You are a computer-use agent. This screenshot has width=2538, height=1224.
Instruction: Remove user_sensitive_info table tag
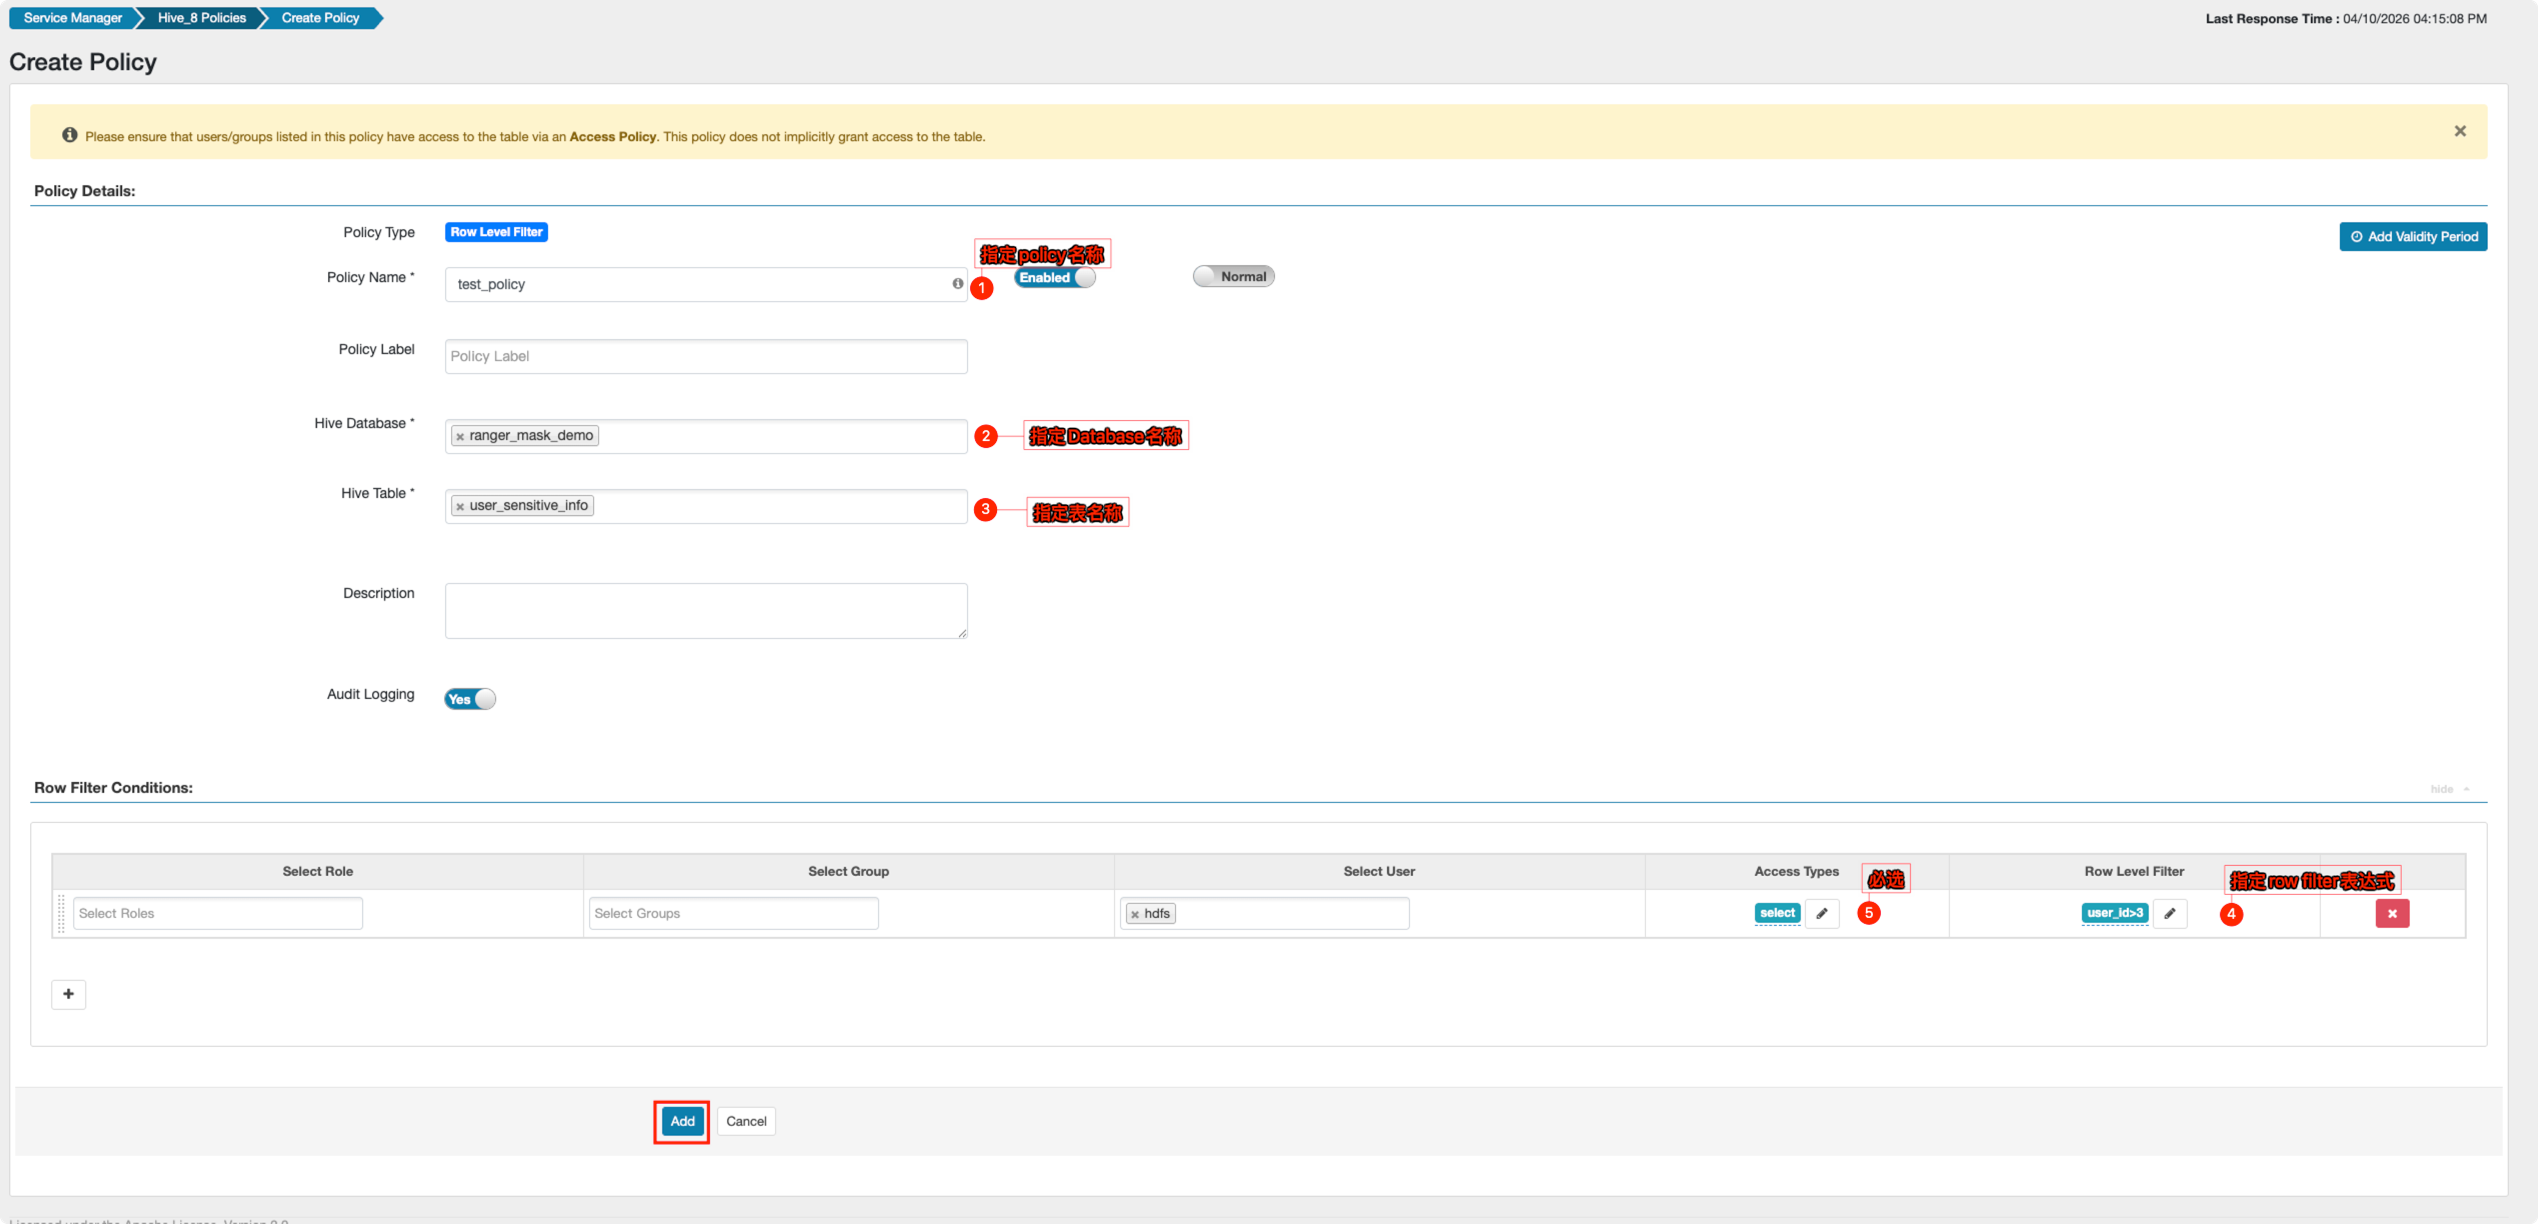tap(460, 506)
